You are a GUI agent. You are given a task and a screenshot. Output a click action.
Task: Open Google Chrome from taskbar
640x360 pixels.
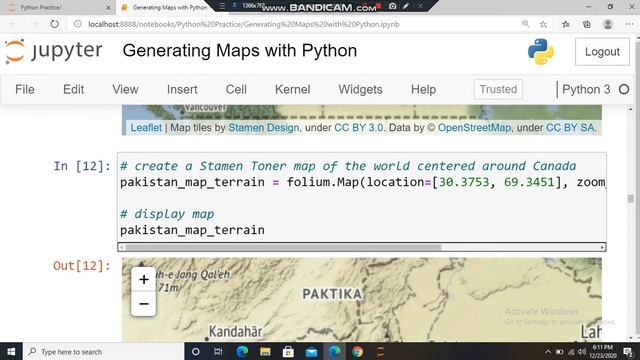[x=358, y=351]
